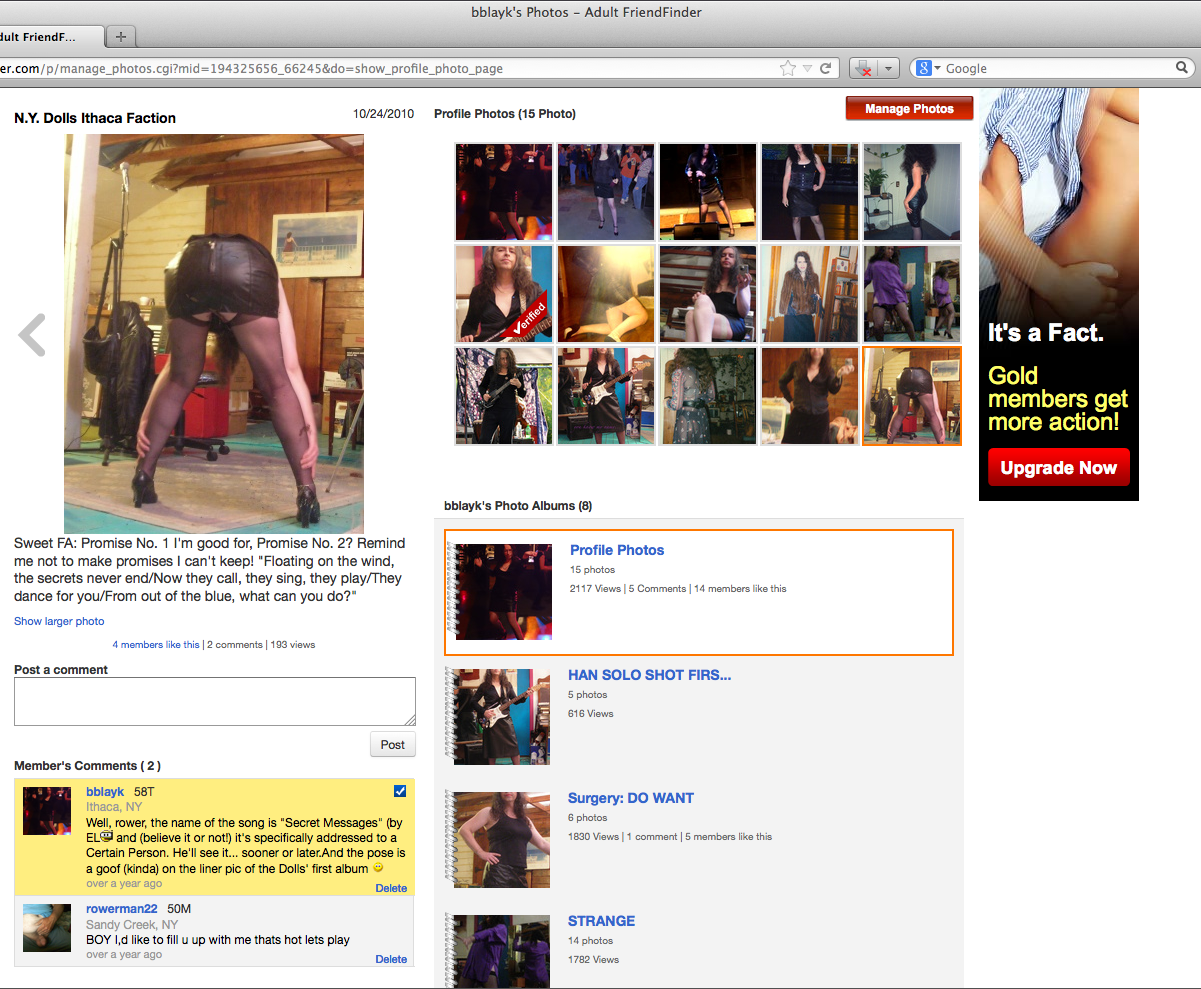
Task: Reload the page using the refresh icon
Action: (x=826, y=68)
